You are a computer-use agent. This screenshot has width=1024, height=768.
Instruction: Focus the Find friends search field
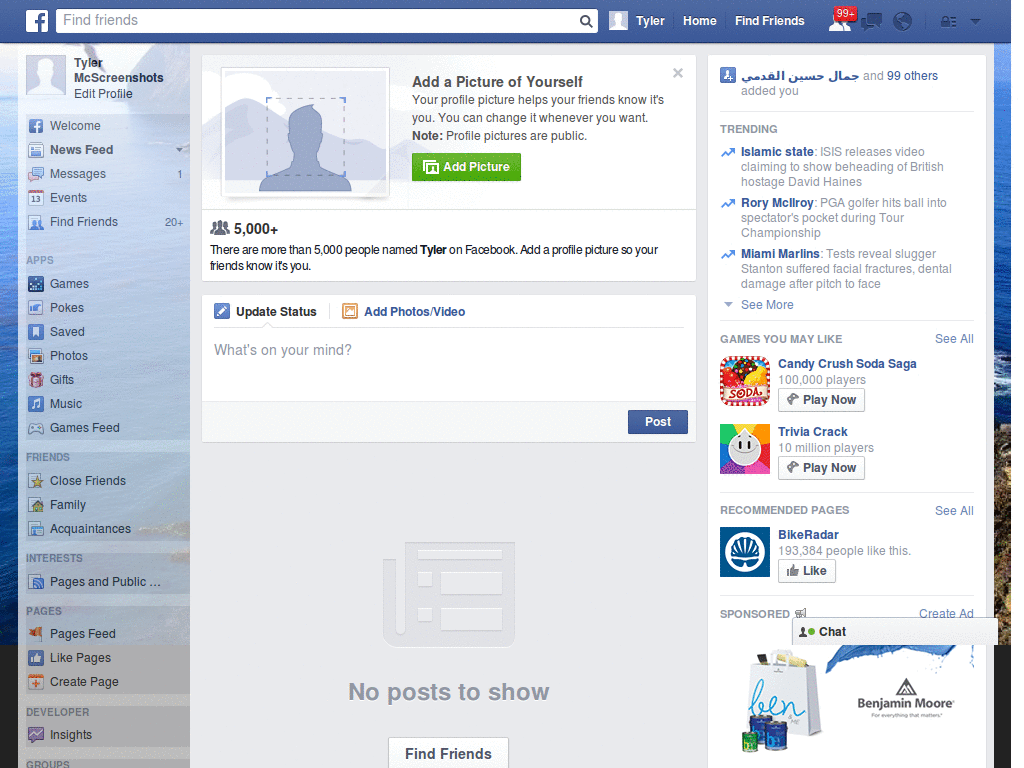pos(318,21)
